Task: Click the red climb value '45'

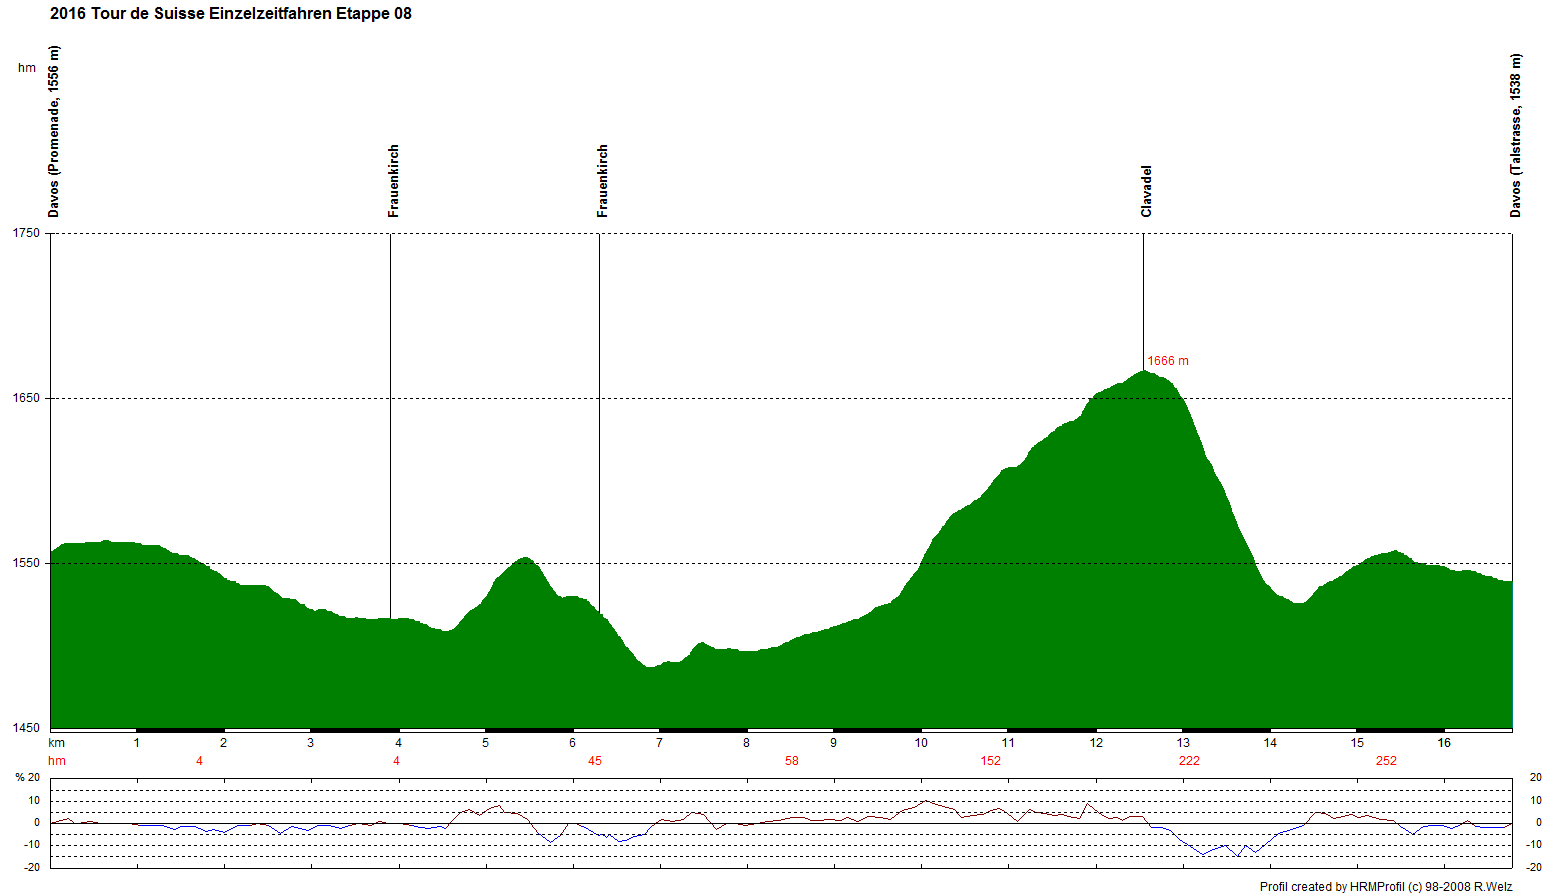Action: [x=595, y=761]
